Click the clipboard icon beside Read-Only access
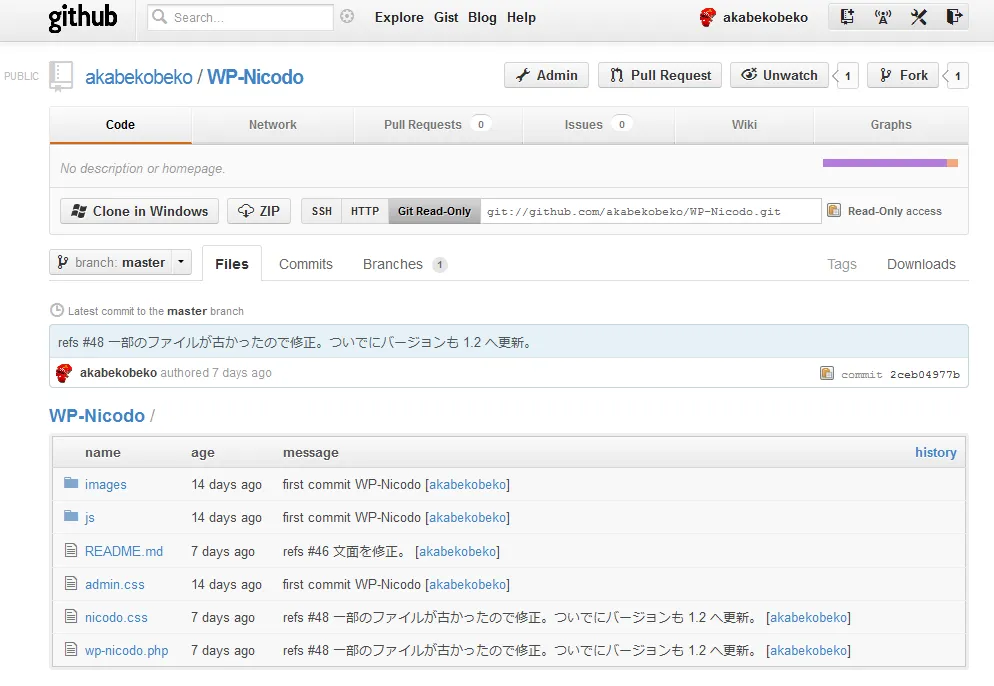Screen dimensions: 994x686 [x=833, y=211]
